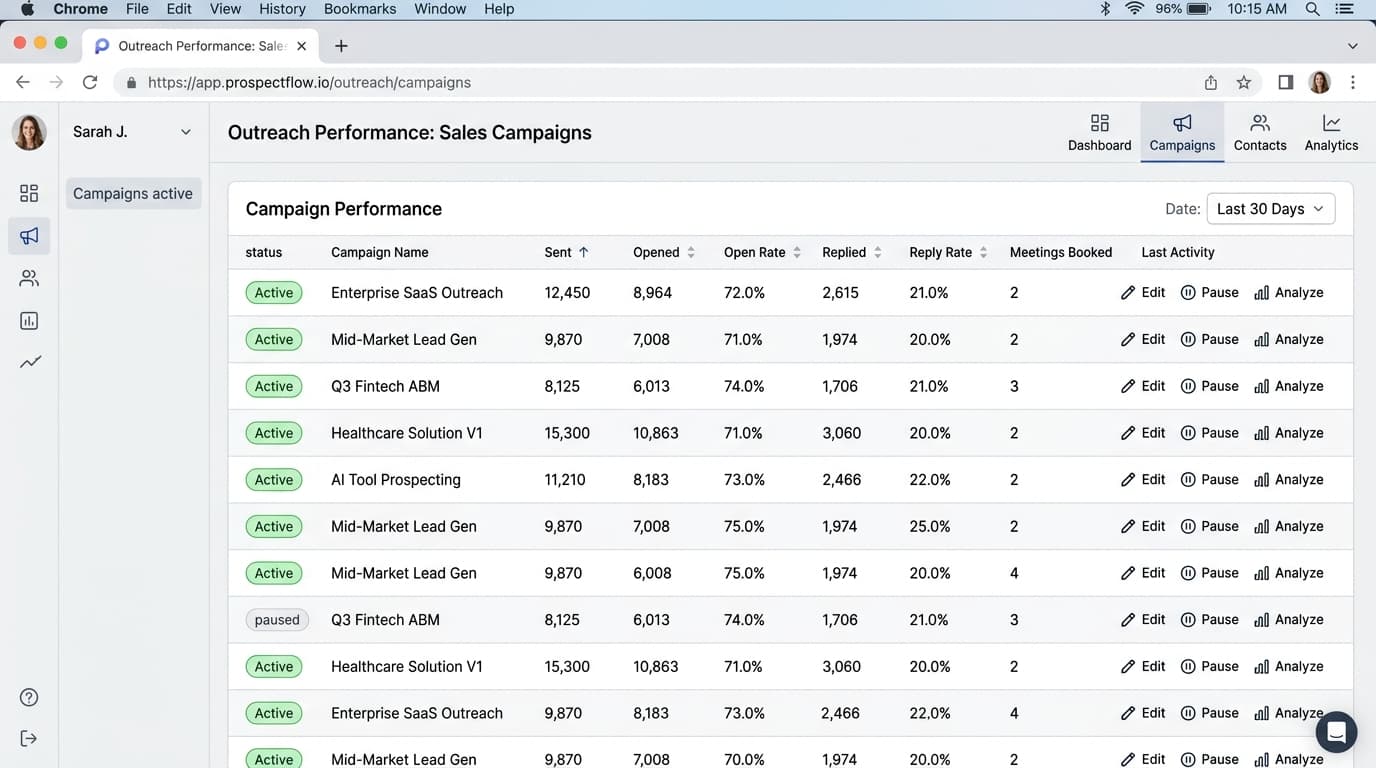Sort by the Open Rate column
This screenshot has width=1376, height=768.
(763, 252)
